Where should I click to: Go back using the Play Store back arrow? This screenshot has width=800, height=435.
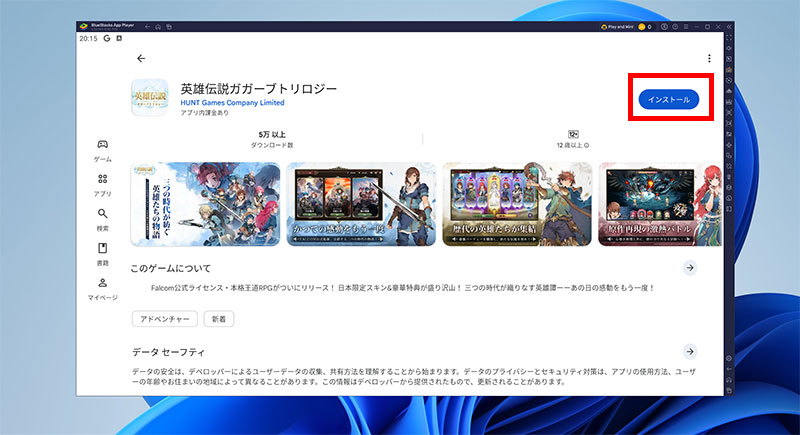[x=141, y=59]
